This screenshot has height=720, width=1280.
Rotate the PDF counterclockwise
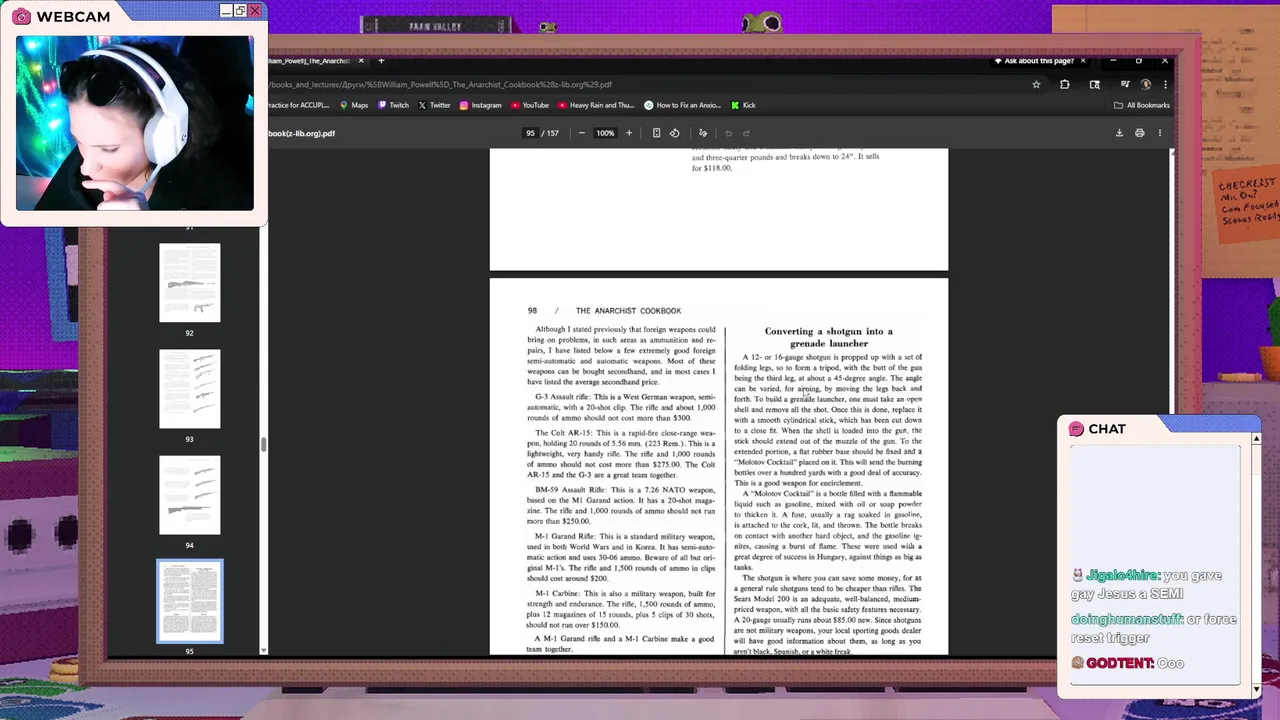pyautogui.click(x=674, y=133)
